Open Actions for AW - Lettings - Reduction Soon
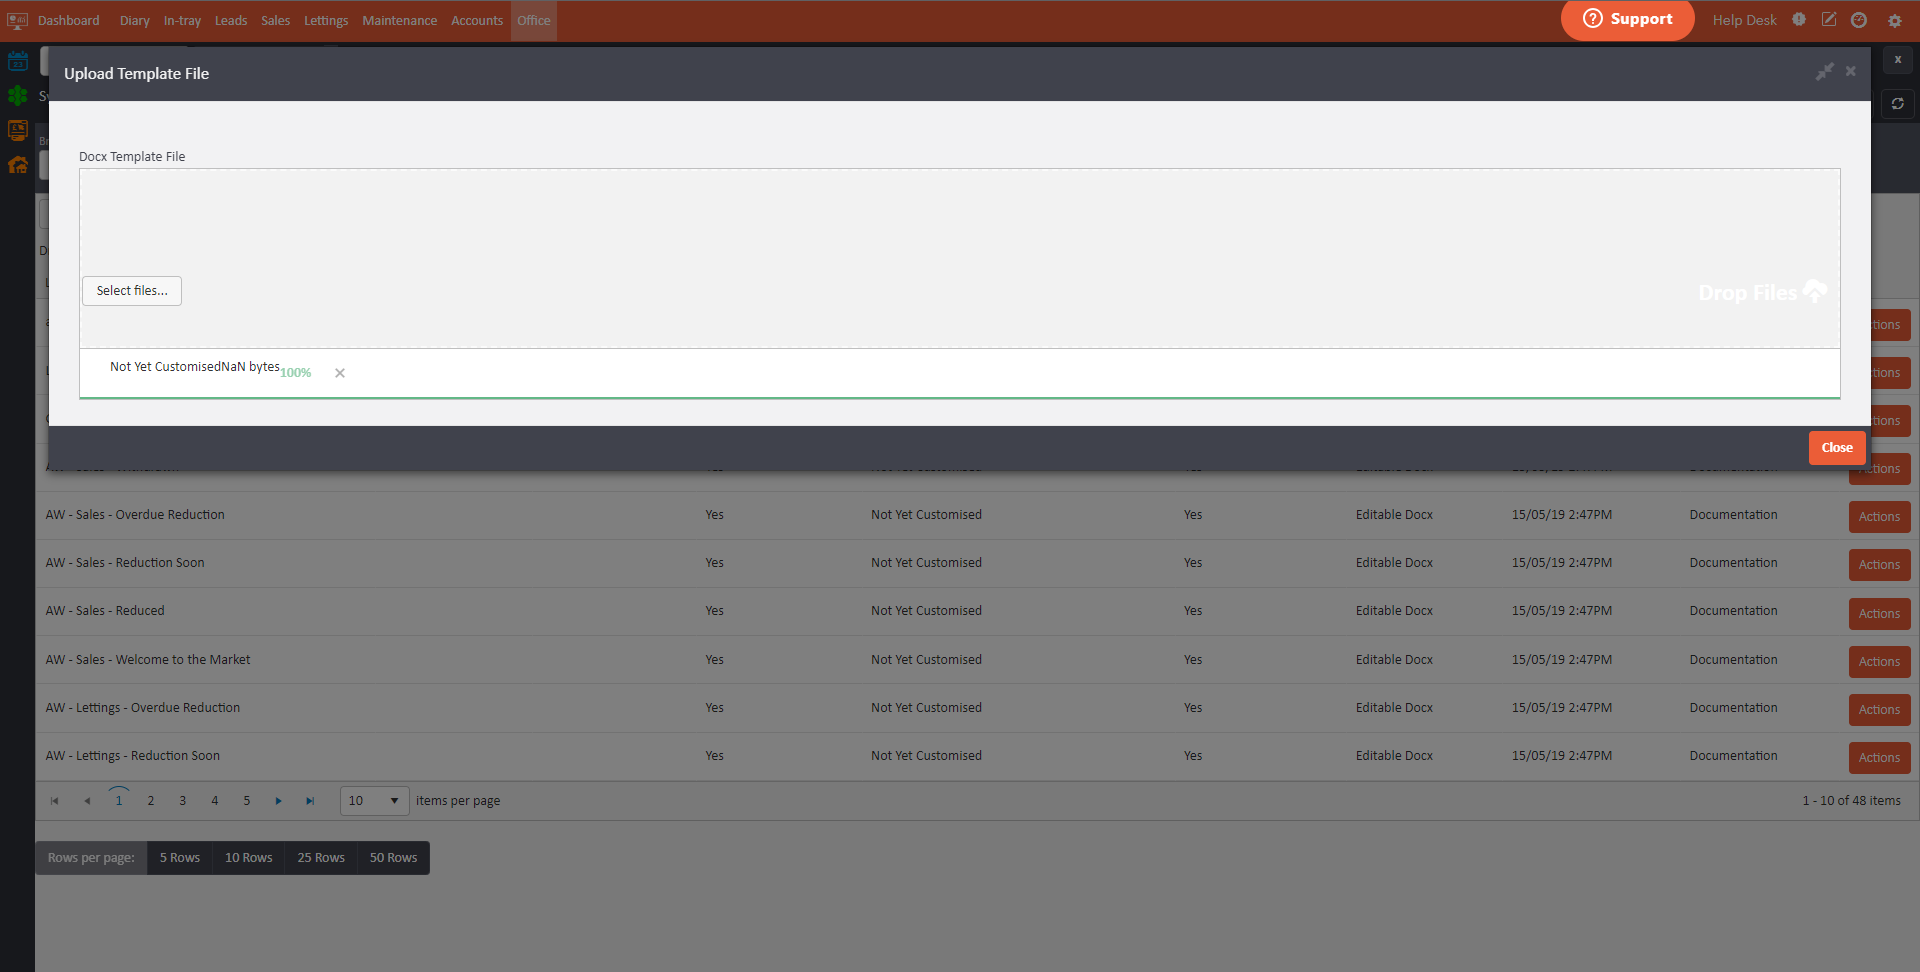The width and height of the screenshot is (1920, 972). tap(1879, 758)
